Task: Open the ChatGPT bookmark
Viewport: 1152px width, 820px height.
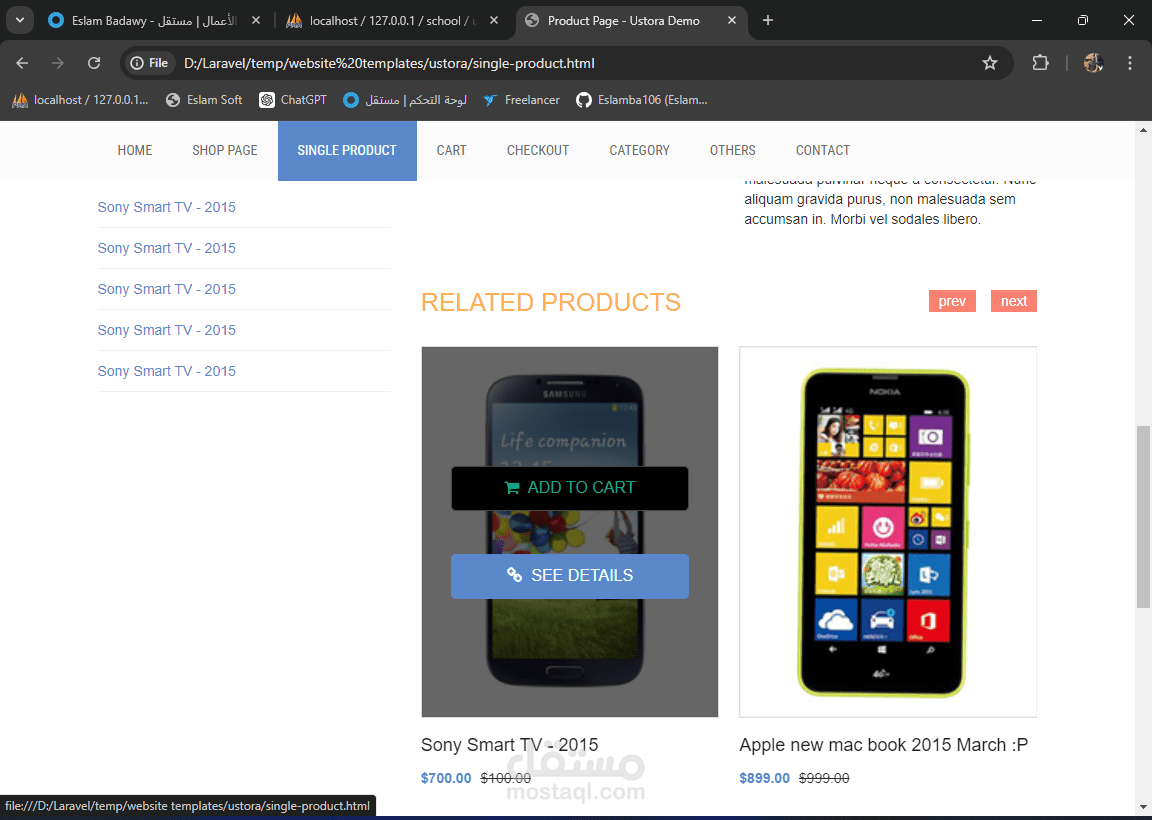Action: (x=292, y=100)
